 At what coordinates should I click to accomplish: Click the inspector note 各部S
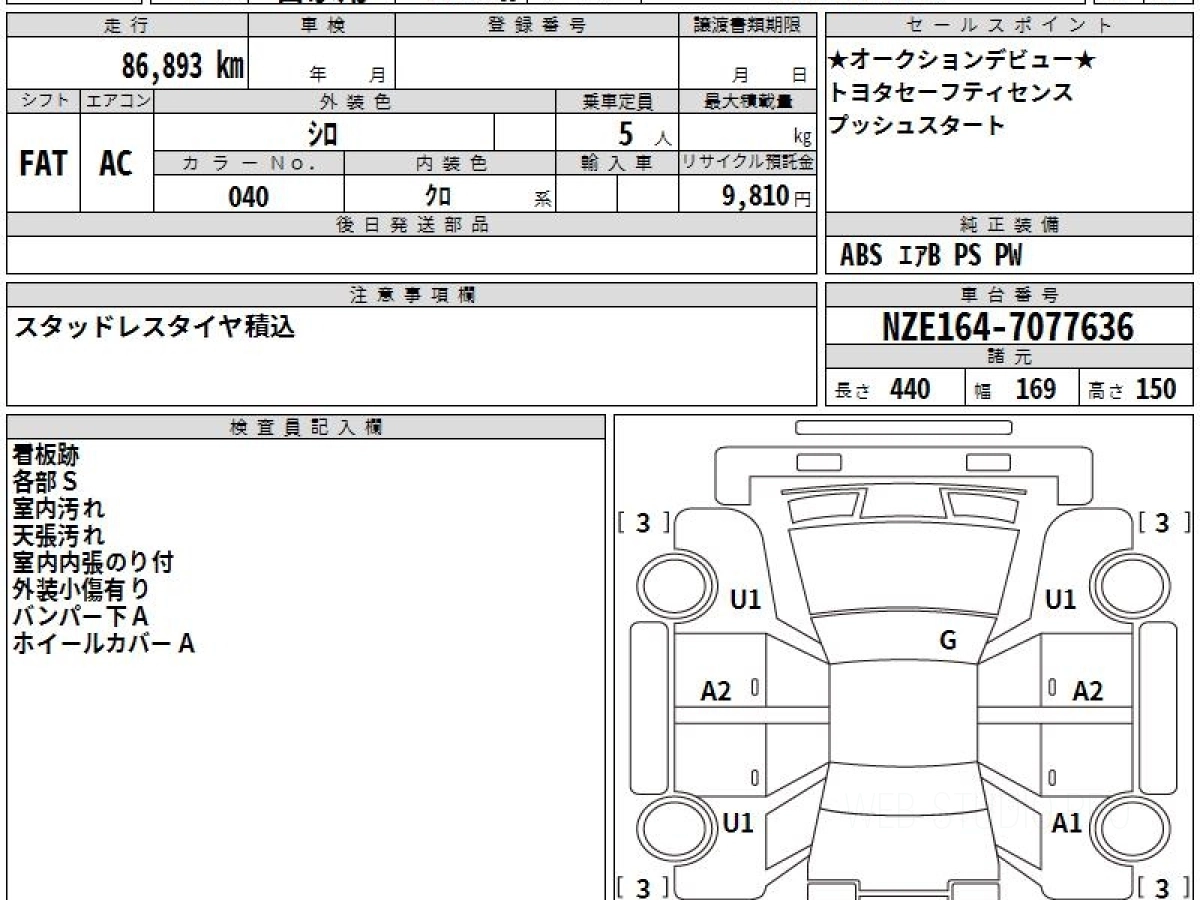tap(45, 482)
